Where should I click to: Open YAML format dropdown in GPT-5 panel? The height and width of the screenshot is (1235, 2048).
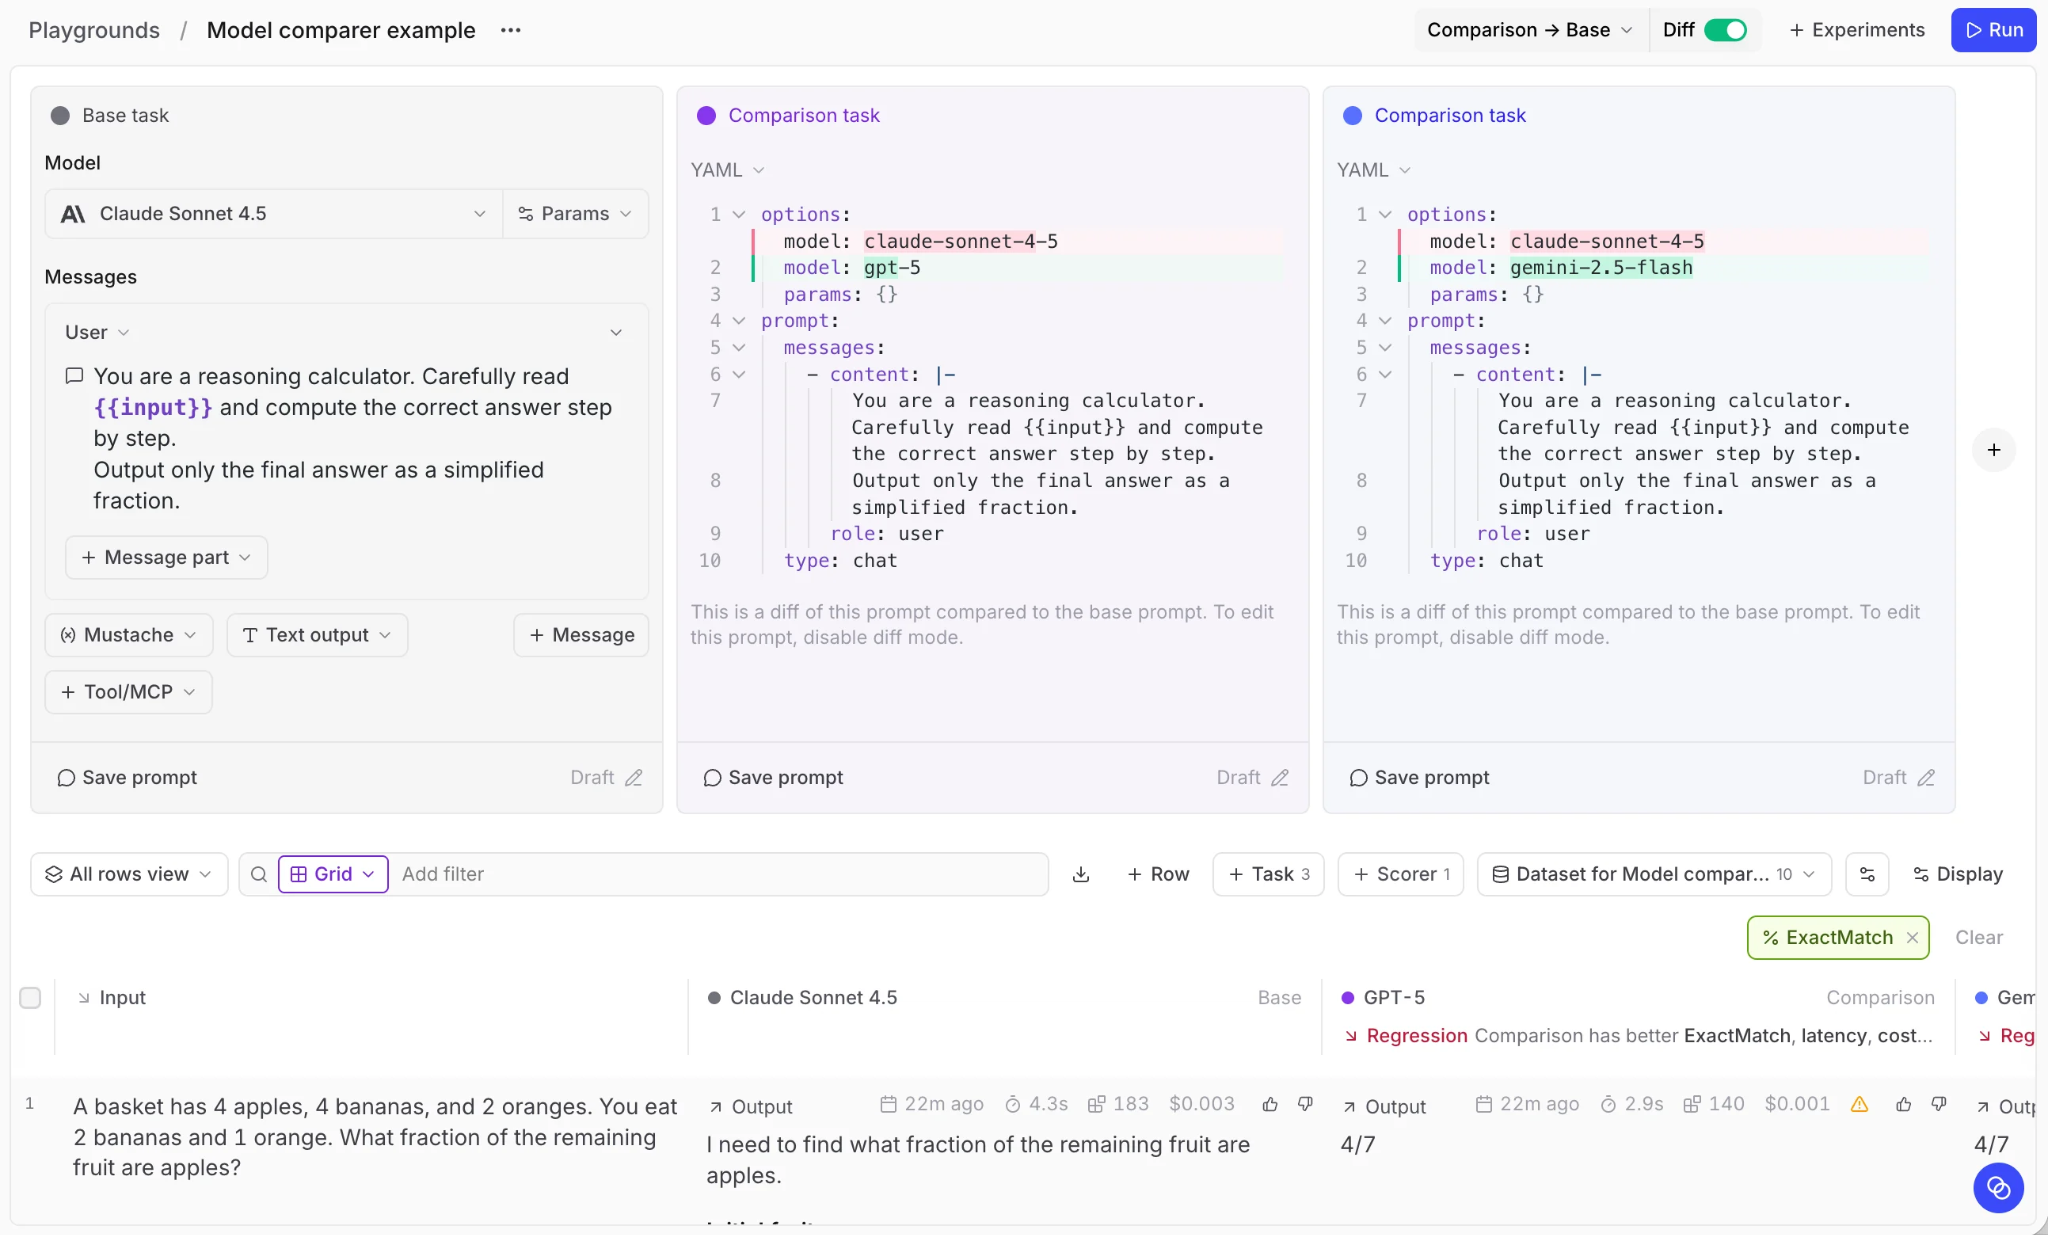coord(727,170)
